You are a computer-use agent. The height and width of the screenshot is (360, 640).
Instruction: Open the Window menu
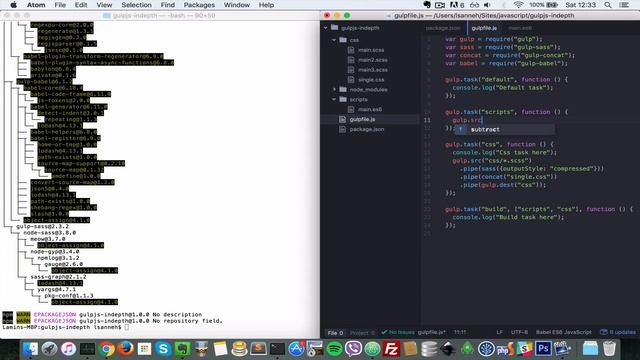click(x=237, y=5)
